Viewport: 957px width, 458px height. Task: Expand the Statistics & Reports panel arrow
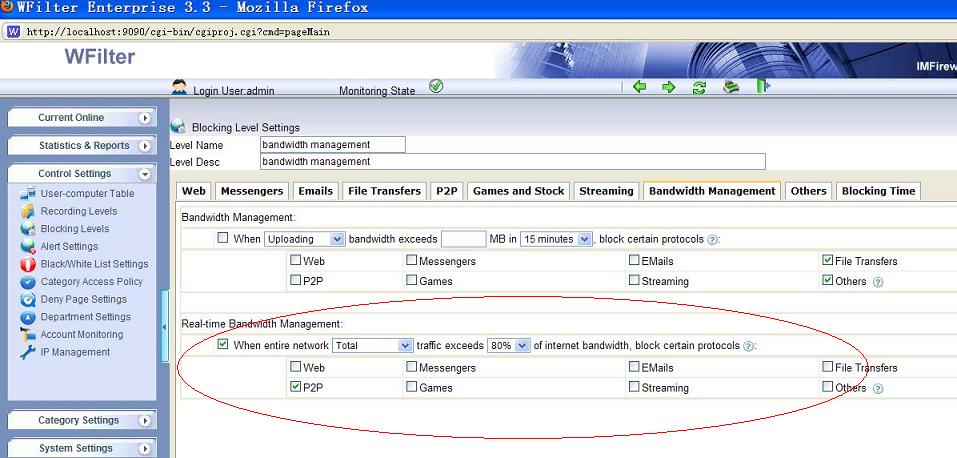click(x=145, y=146)
